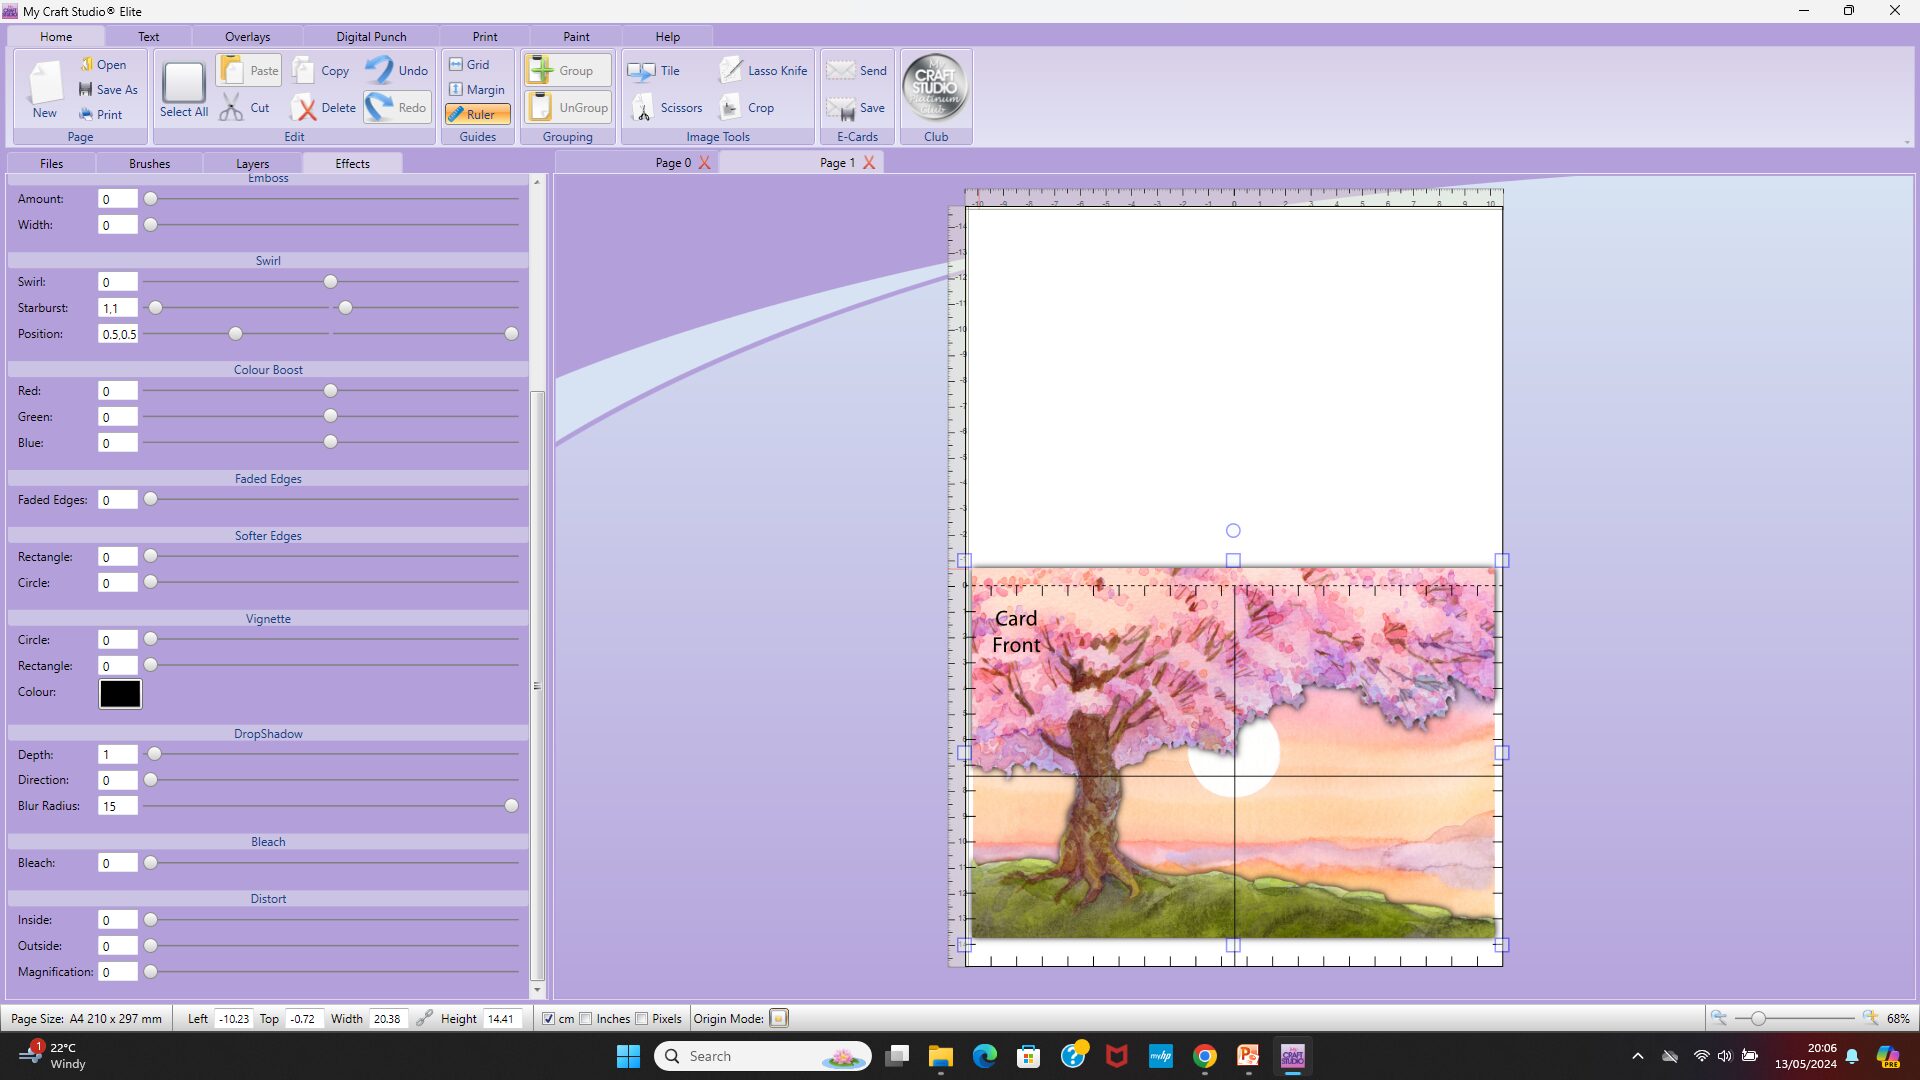Zoom in with the magnifier plus icon

tap(1870, 1018)
